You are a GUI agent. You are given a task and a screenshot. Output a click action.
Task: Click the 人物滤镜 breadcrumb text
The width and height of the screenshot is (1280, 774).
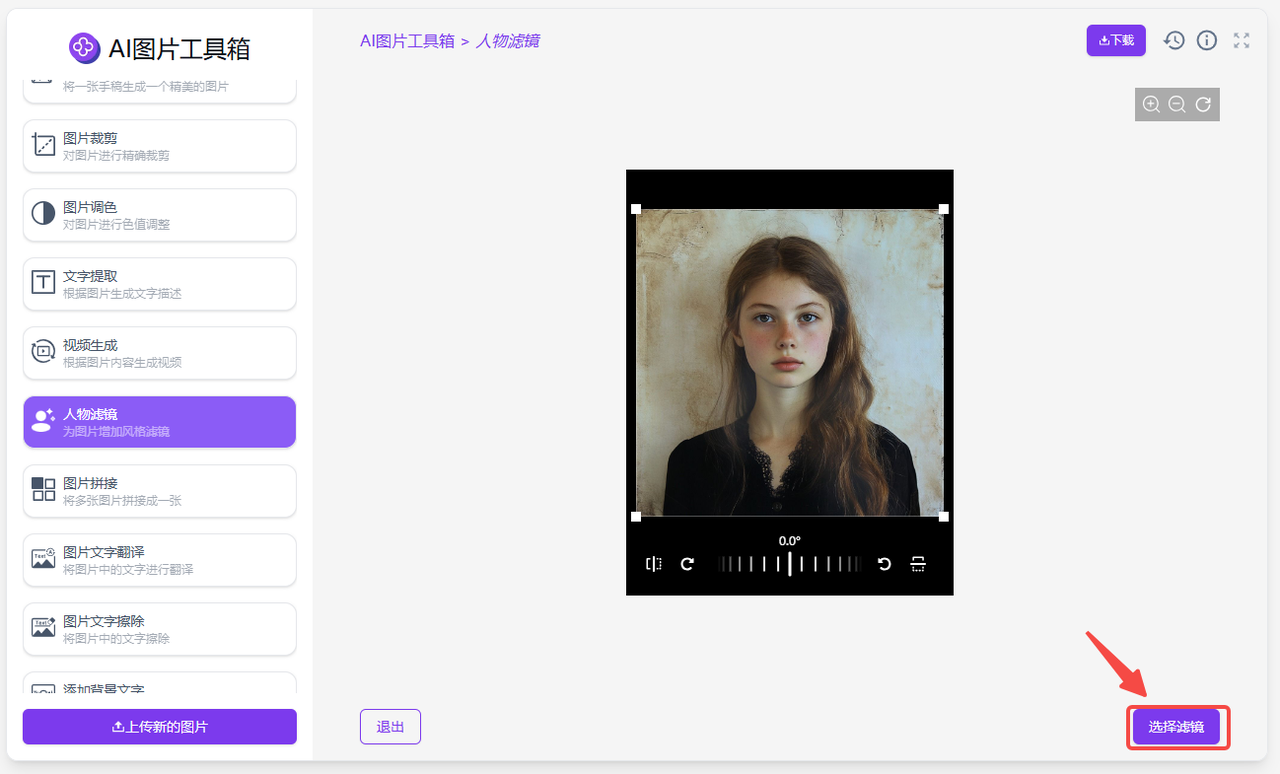508,41
